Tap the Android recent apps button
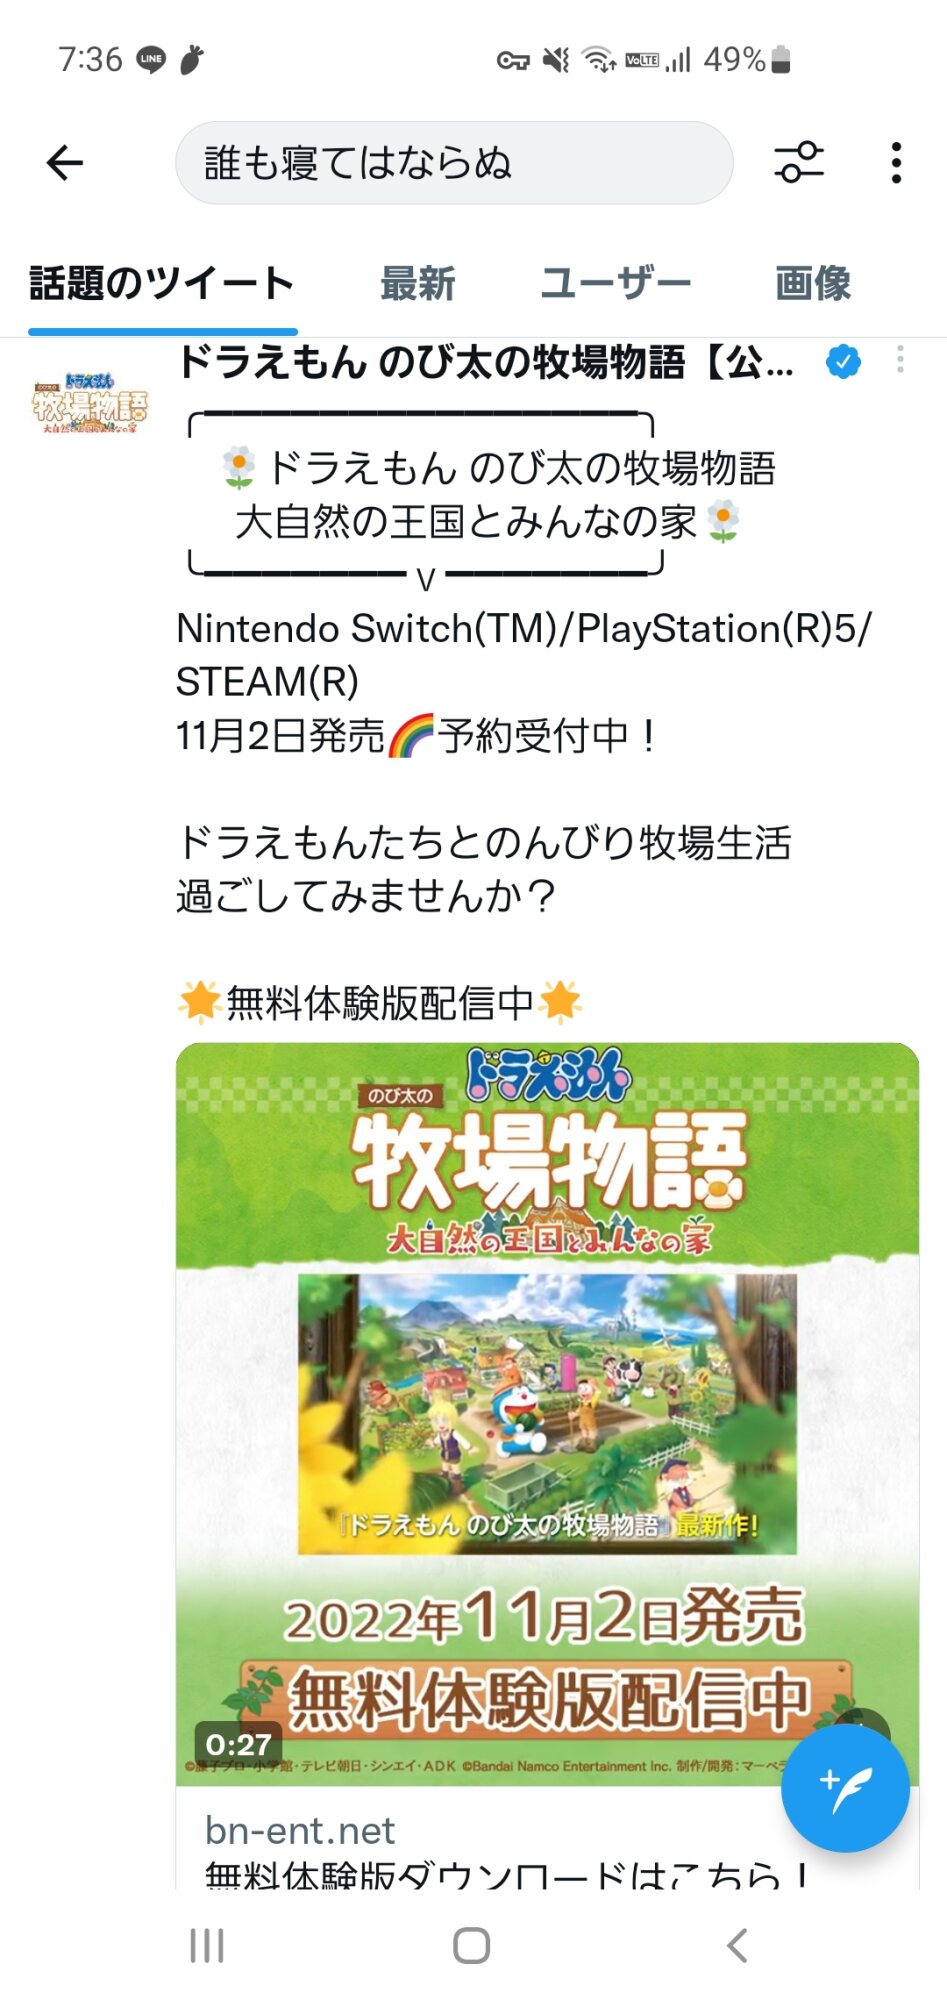 207,1945
